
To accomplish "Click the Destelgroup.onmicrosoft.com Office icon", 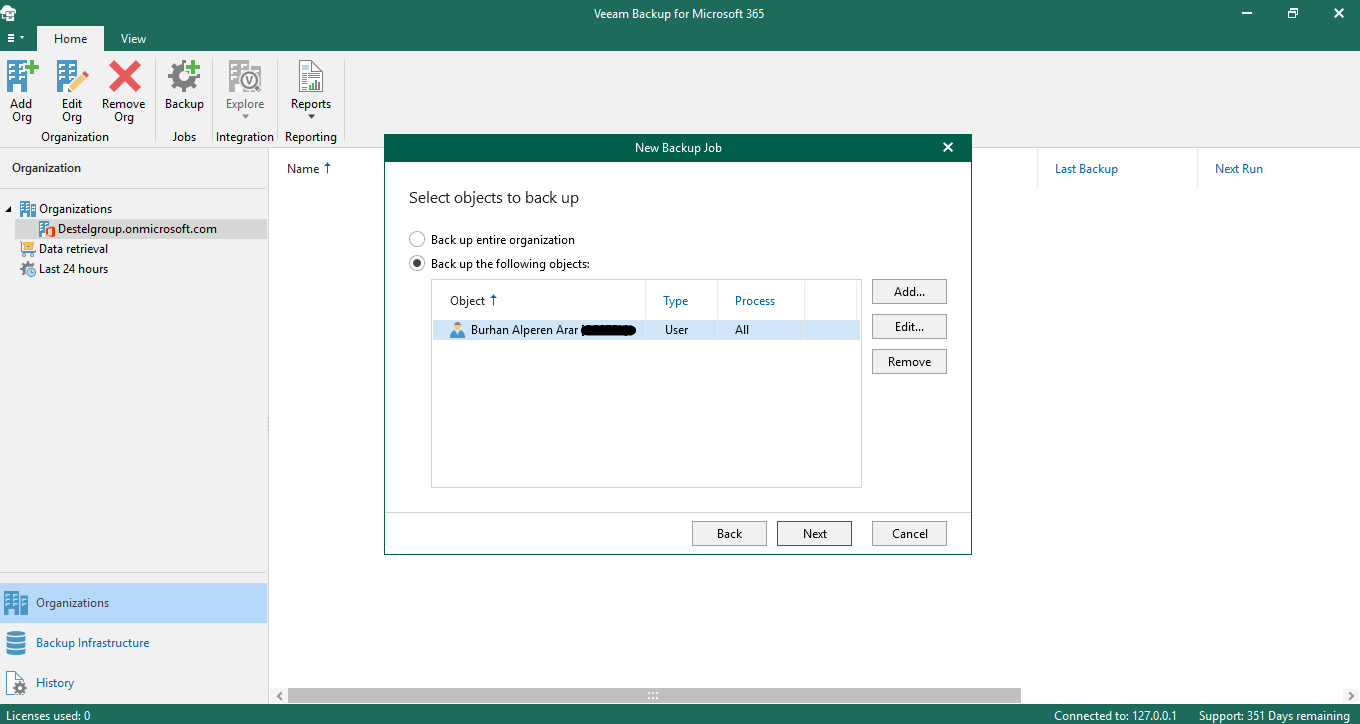I will (47, 229).
